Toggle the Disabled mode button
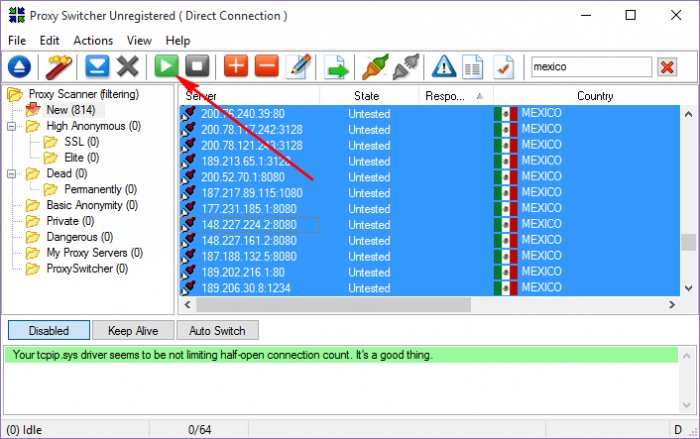Viewport: 700px width, 439px height. 48,330
